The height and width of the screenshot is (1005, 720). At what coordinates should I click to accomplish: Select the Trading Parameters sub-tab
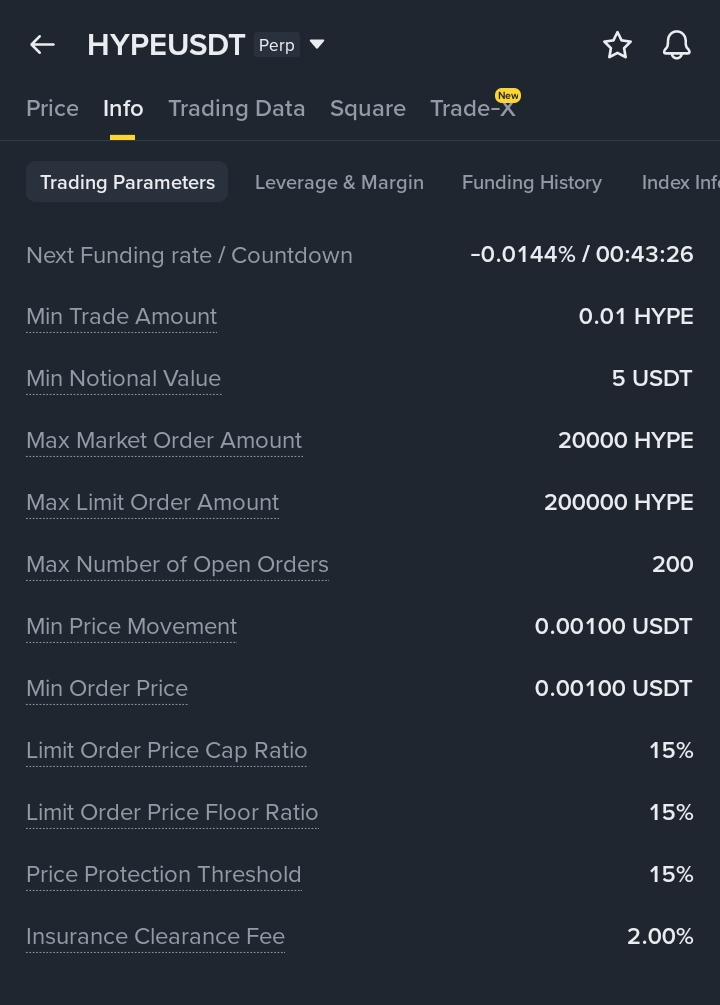point(127,183)
